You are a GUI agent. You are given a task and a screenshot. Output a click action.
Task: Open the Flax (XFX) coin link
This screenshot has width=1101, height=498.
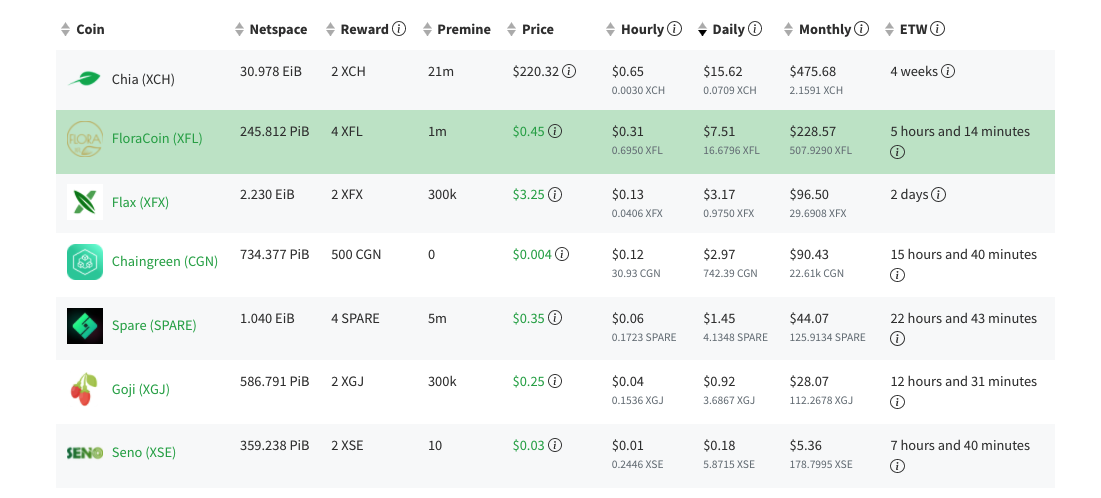(140, 202)
